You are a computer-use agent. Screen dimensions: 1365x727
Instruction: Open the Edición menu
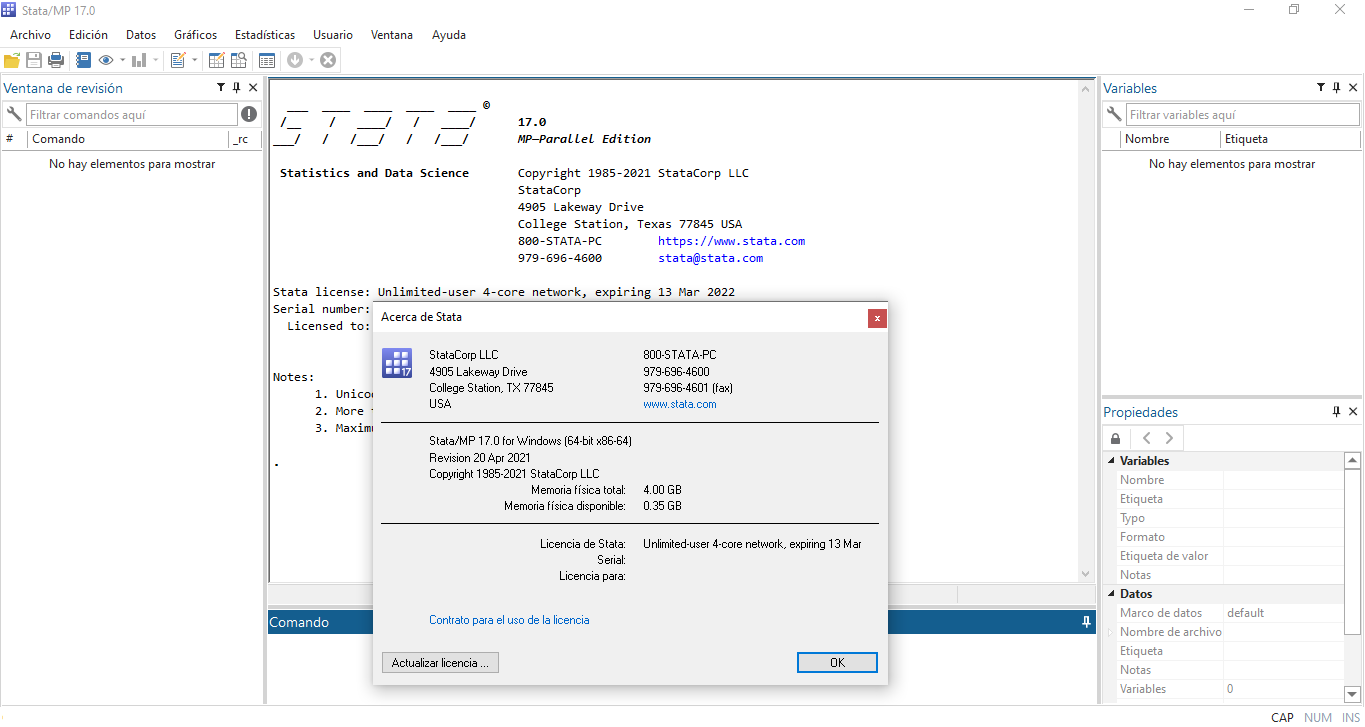(88, 35)
